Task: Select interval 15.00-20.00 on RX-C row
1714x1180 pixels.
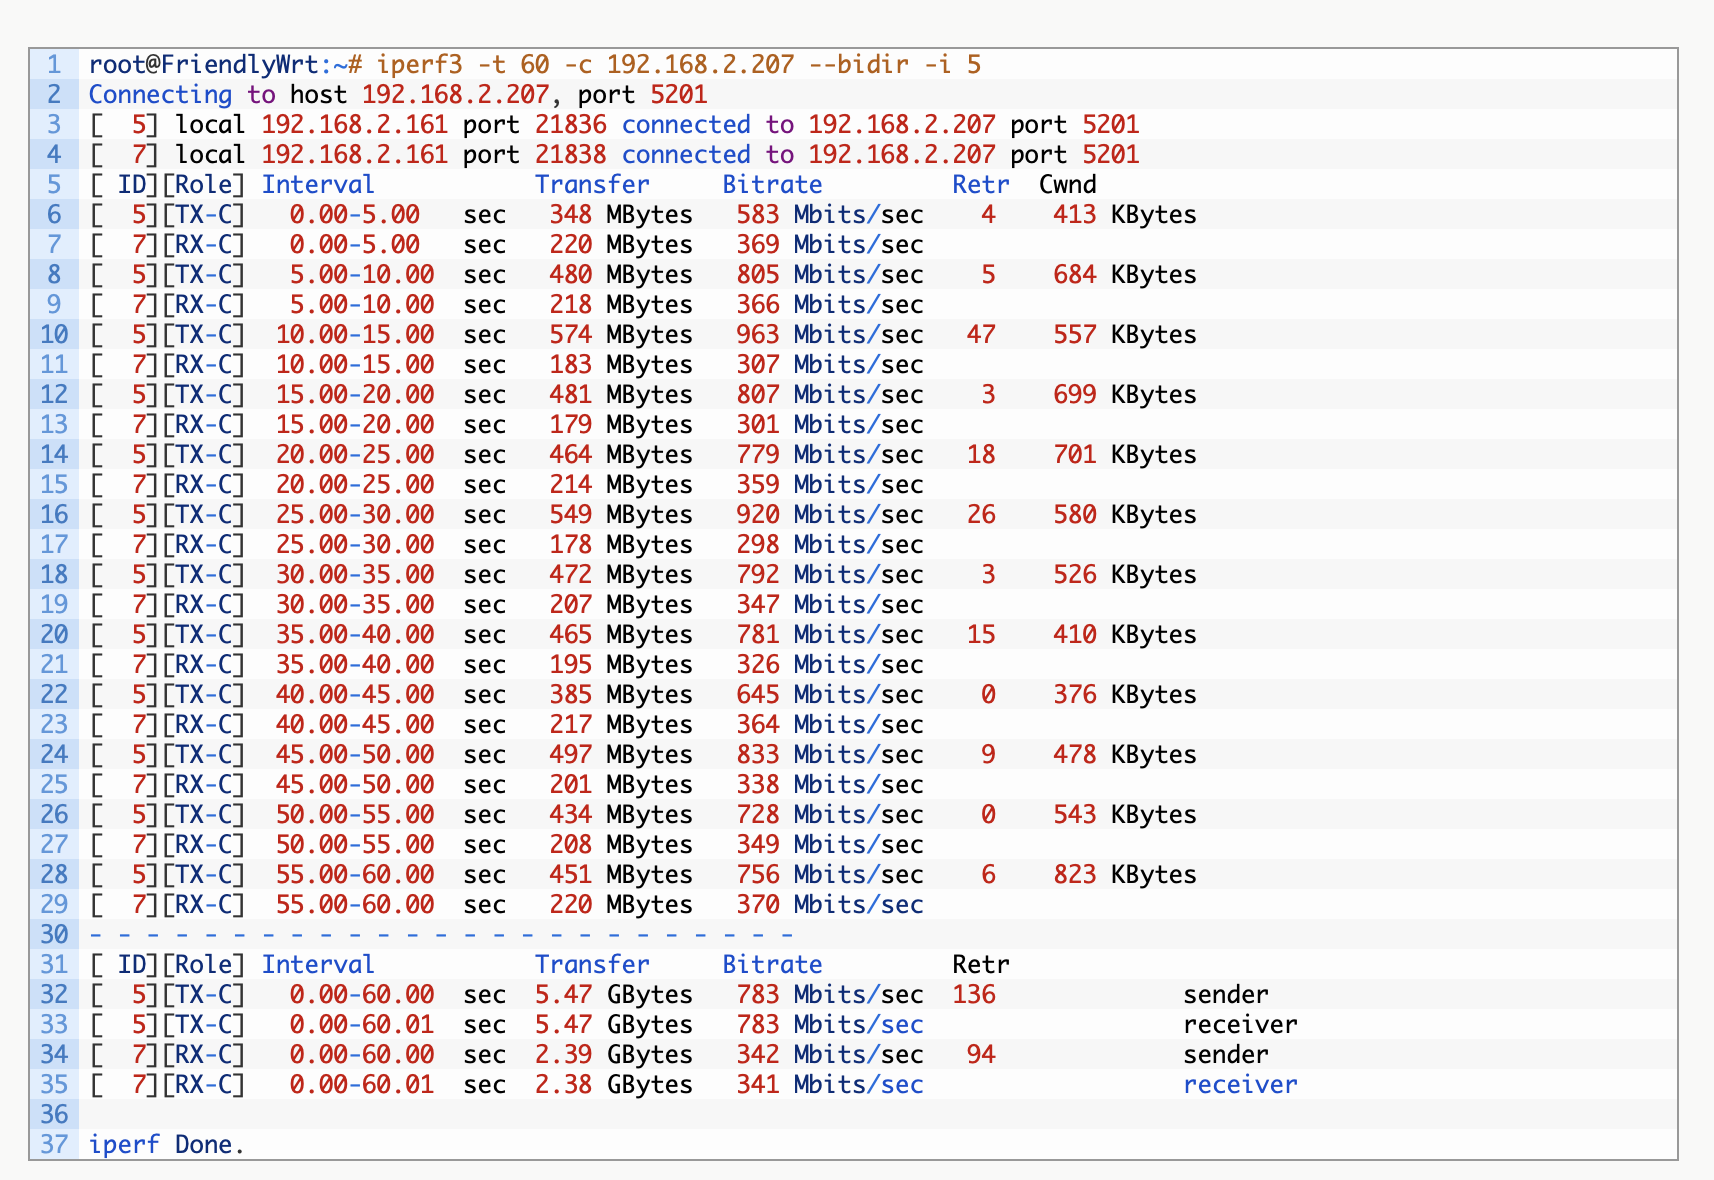Action: point(355,425)
